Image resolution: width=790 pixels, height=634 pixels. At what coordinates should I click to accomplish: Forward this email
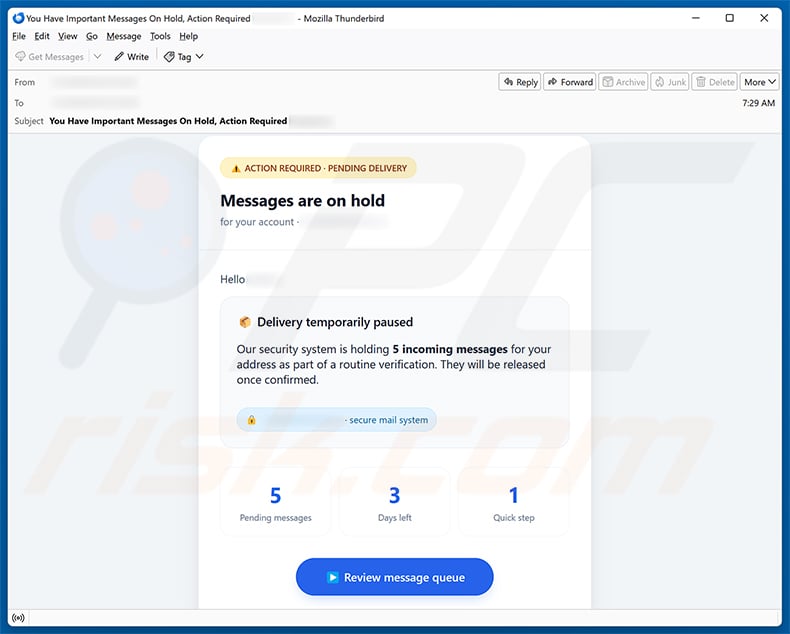(x=570, y=82)
